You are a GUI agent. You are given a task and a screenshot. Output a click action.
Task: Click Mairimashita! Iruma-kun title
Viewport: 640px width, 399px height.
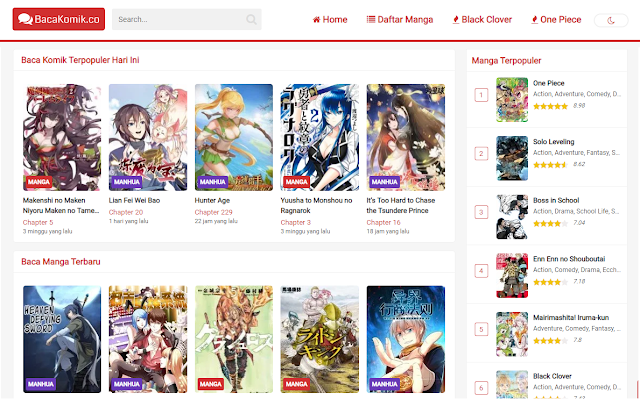point(571,317)
